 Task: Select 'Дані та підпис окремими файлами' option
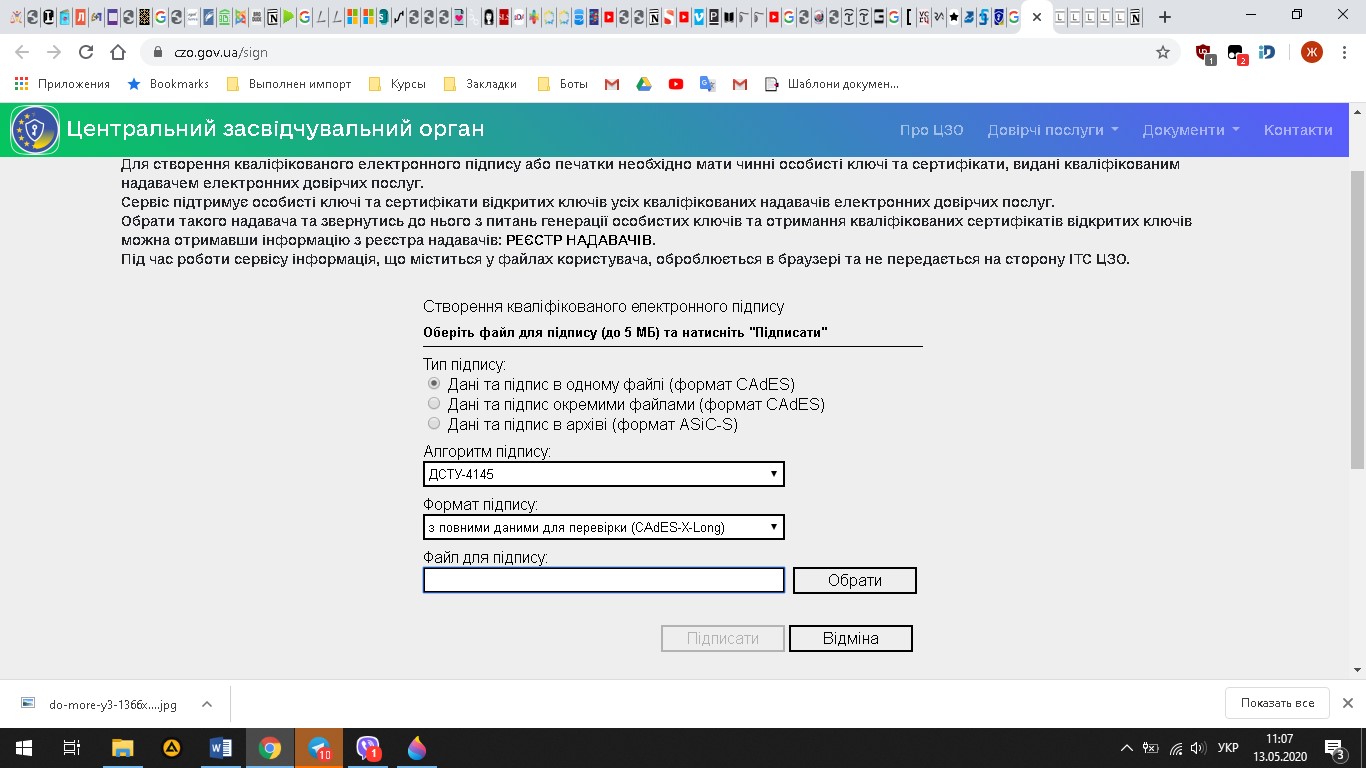[434, 404]
